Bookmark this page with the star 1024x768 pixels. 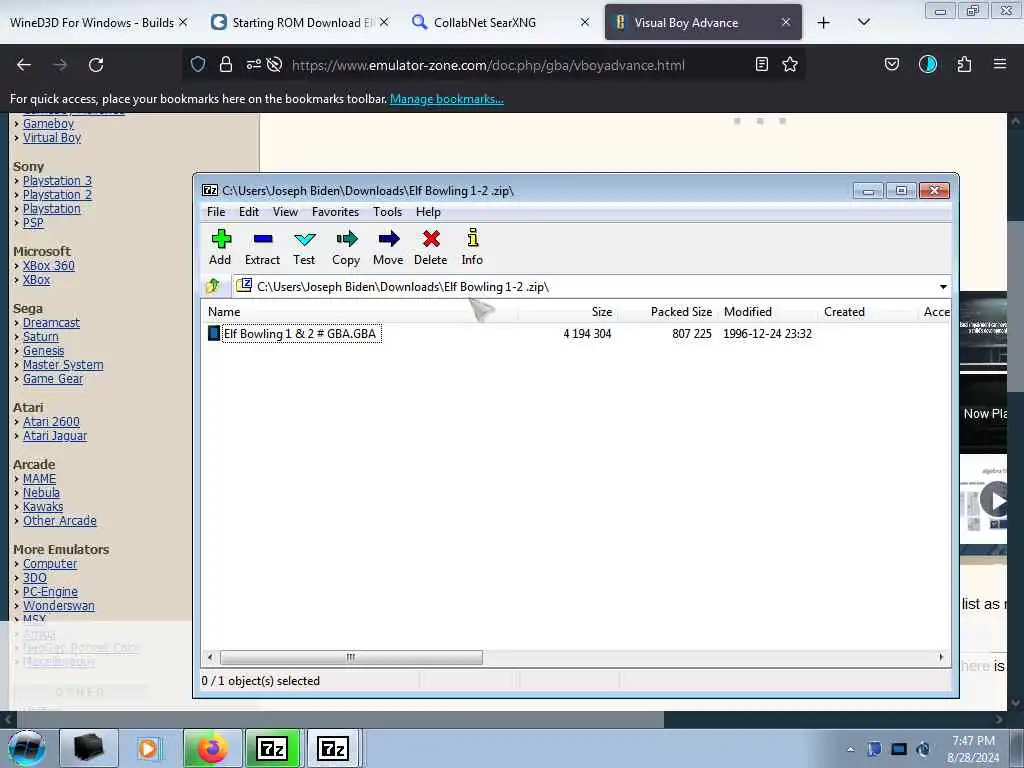click(x=790, y=64)
